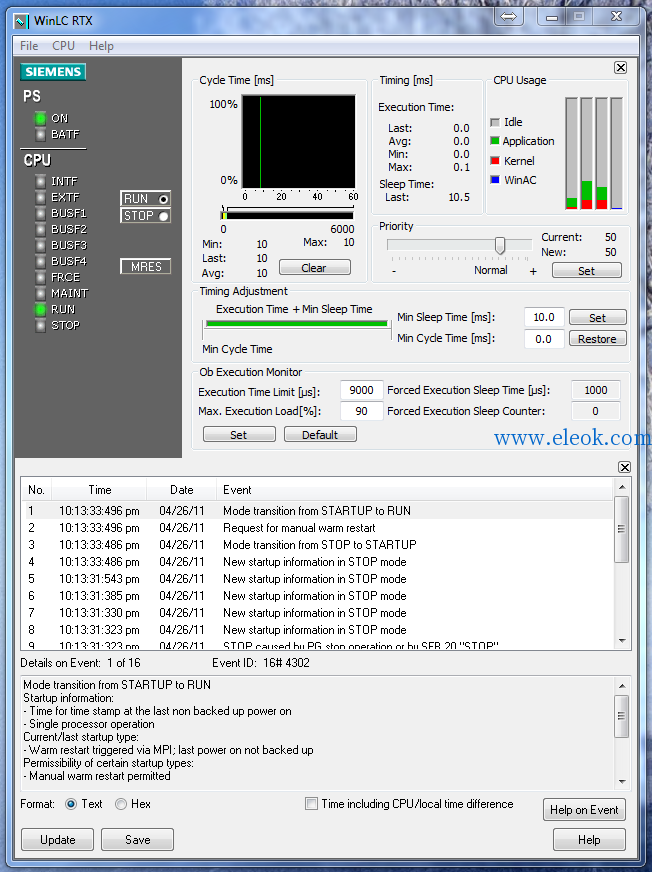Click the SIEMENS logo

53,72
